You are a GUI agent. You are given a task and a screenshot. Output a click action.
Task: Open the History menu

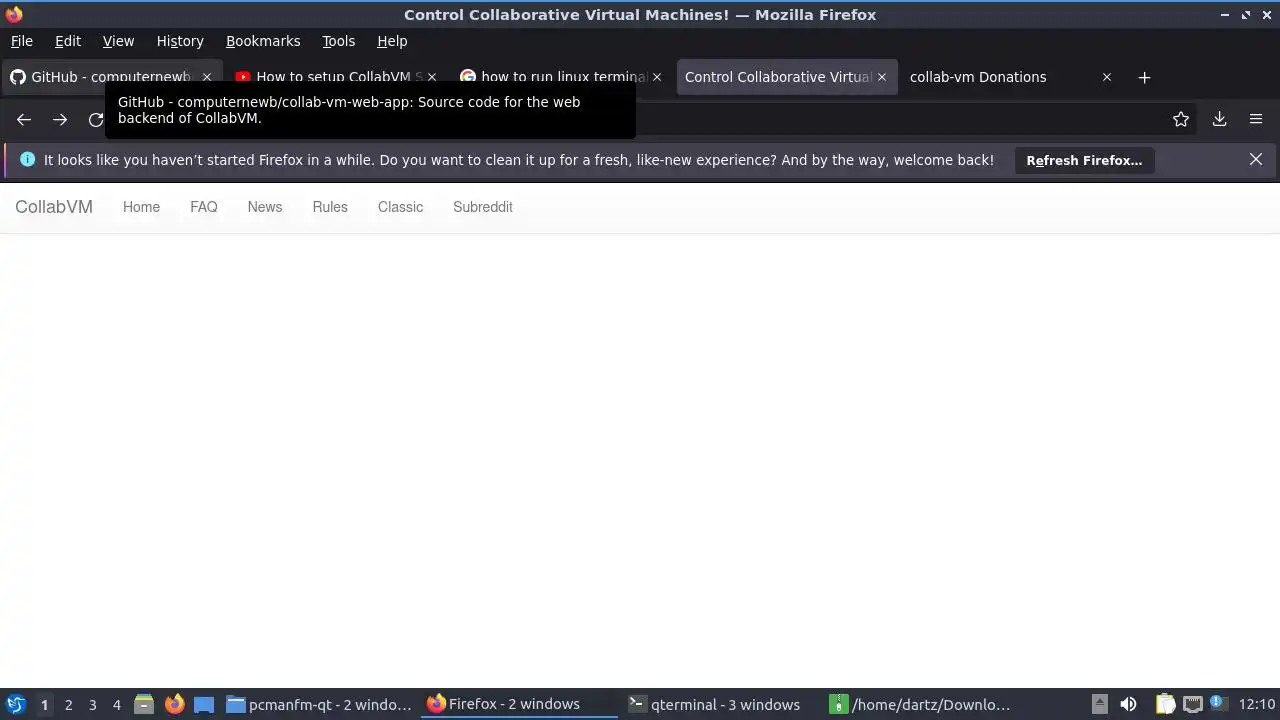click(180, 41)
